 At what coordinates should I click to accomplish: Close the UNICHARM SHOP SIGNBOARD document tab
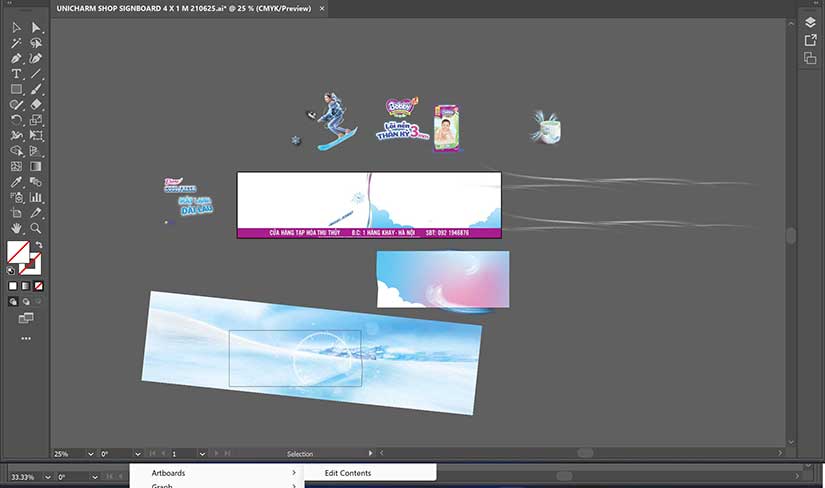[322, 8]
